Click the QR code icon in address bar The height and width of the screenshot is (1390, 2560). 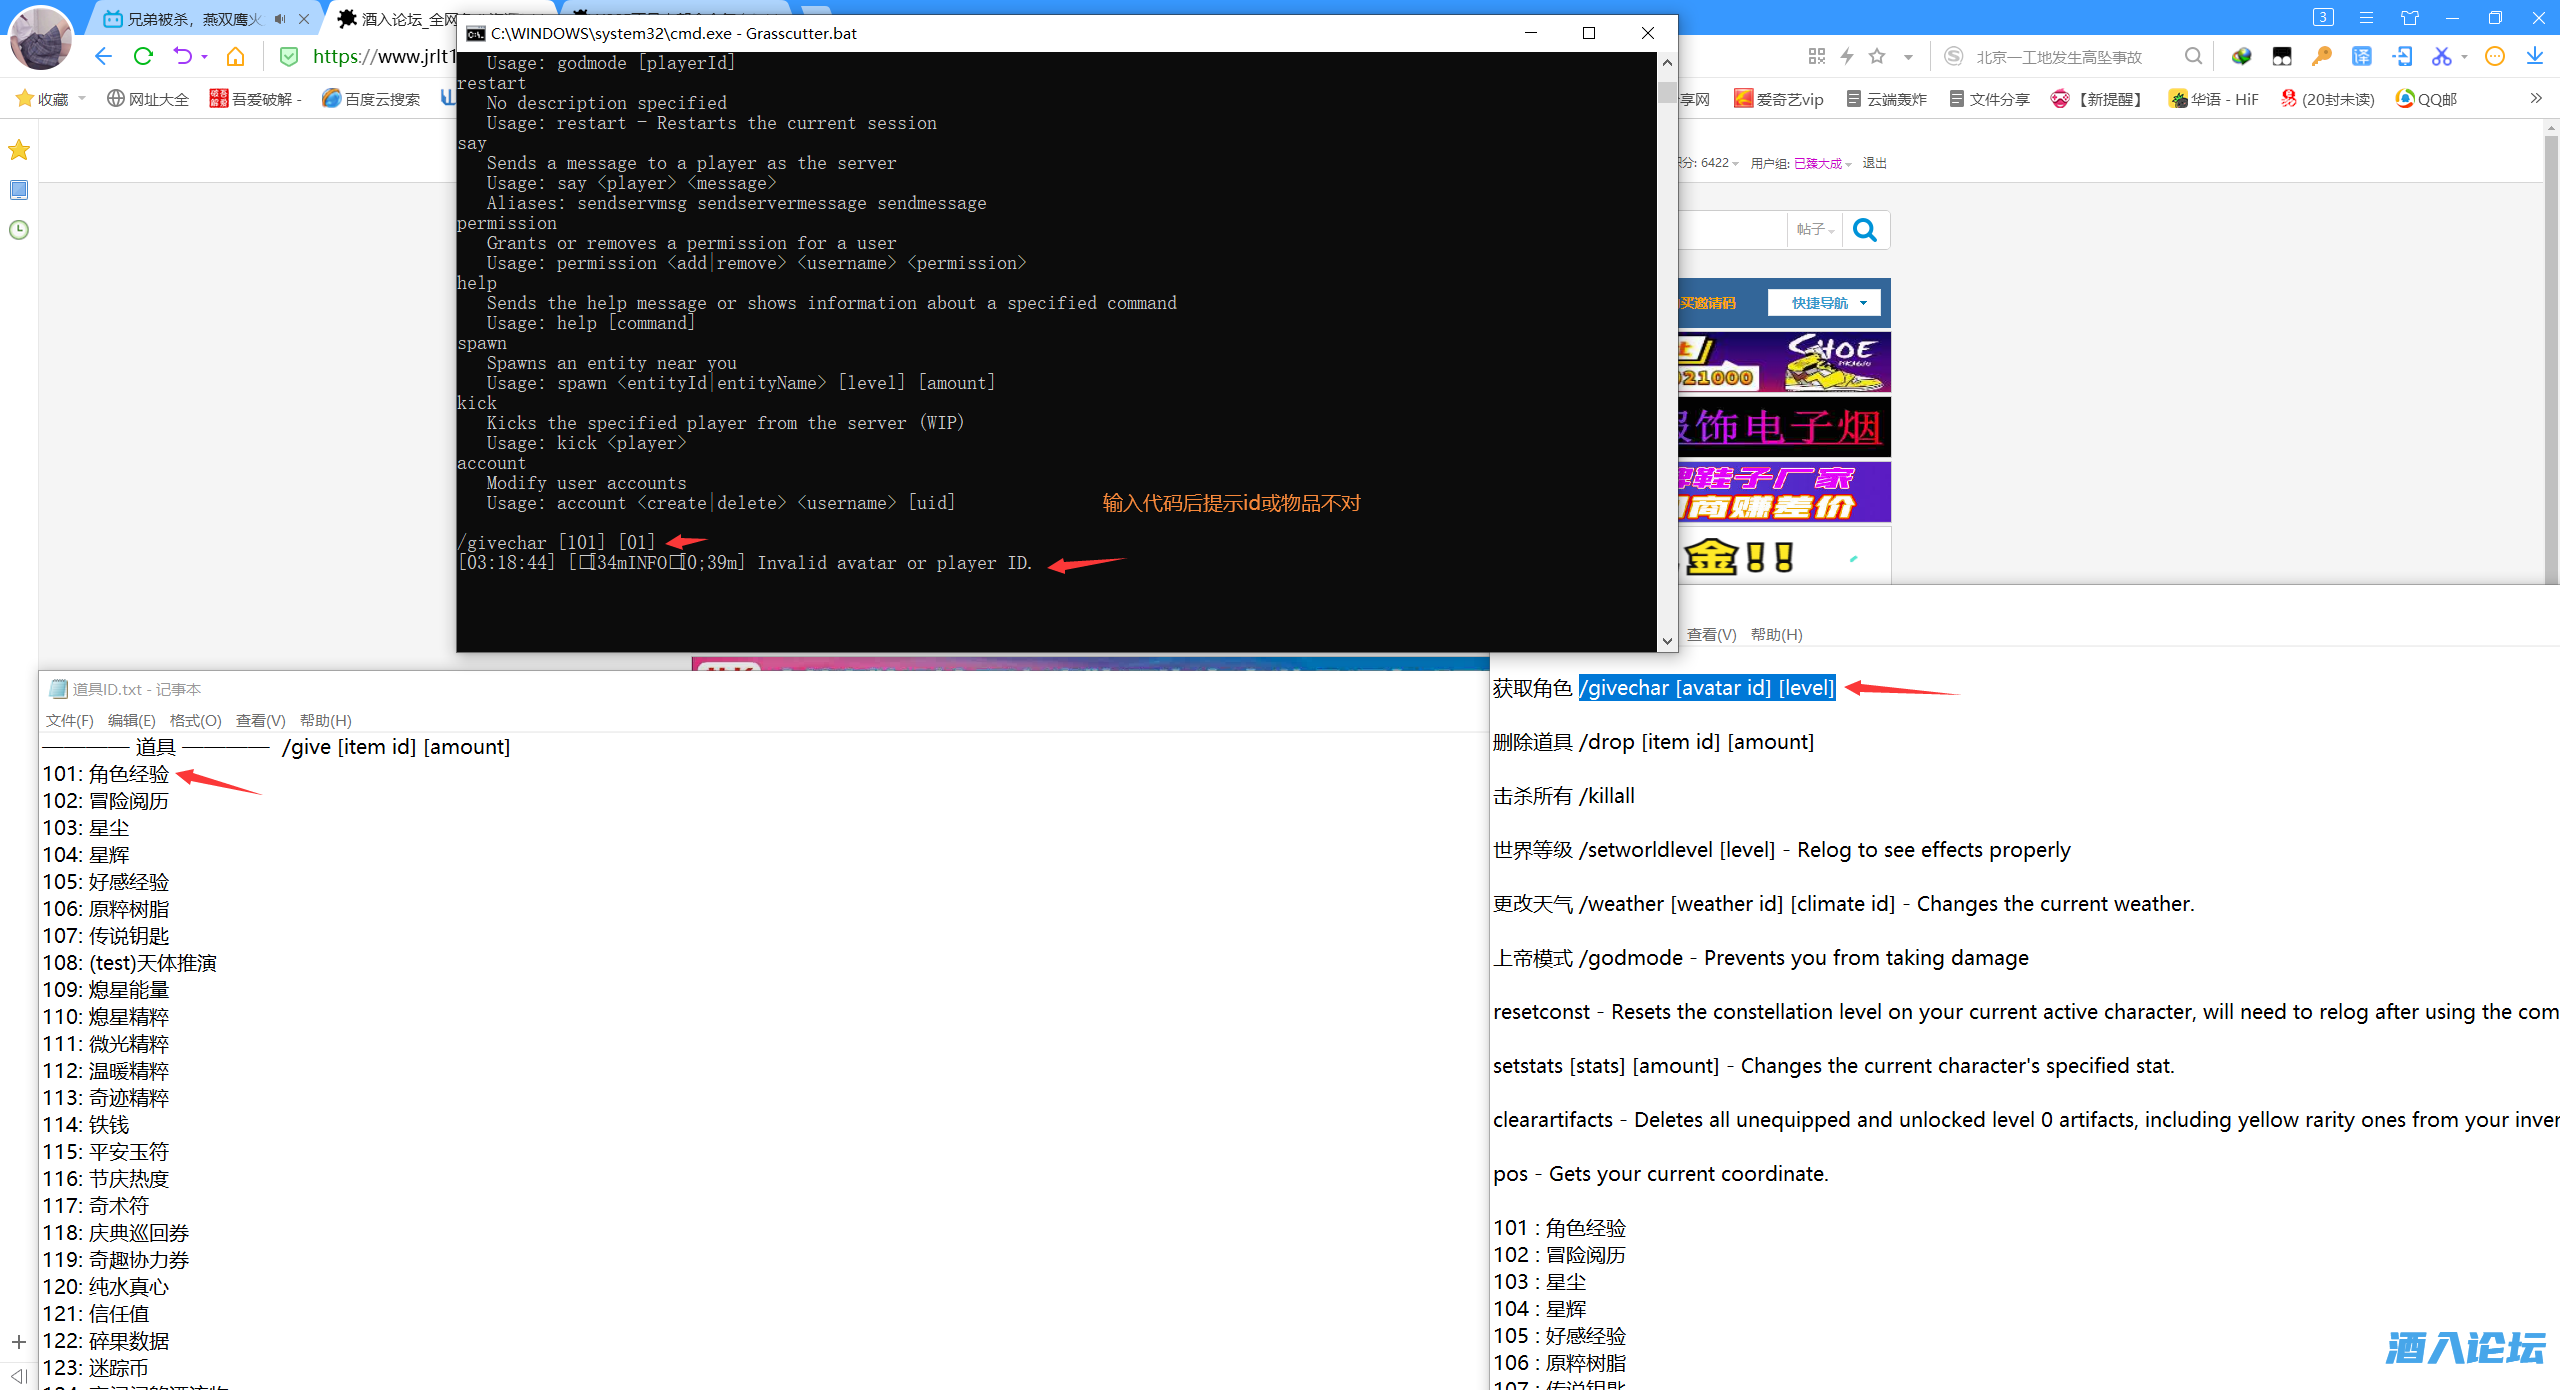click(1817, 56)
